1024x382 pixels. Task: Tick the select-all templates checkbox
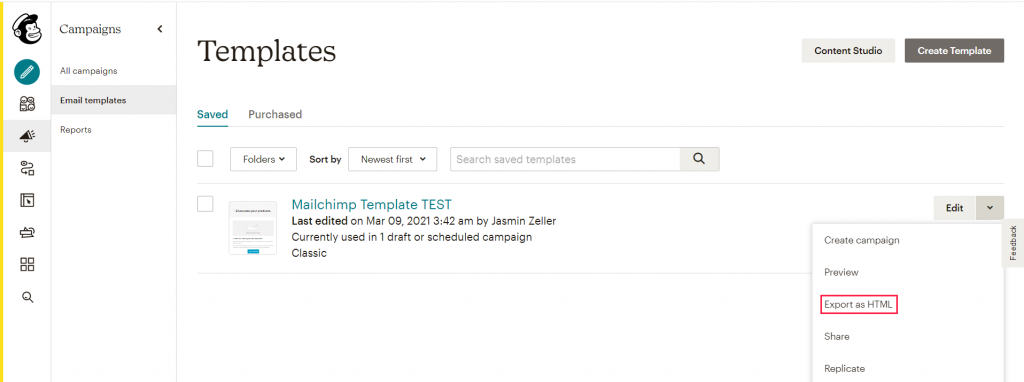205,159
